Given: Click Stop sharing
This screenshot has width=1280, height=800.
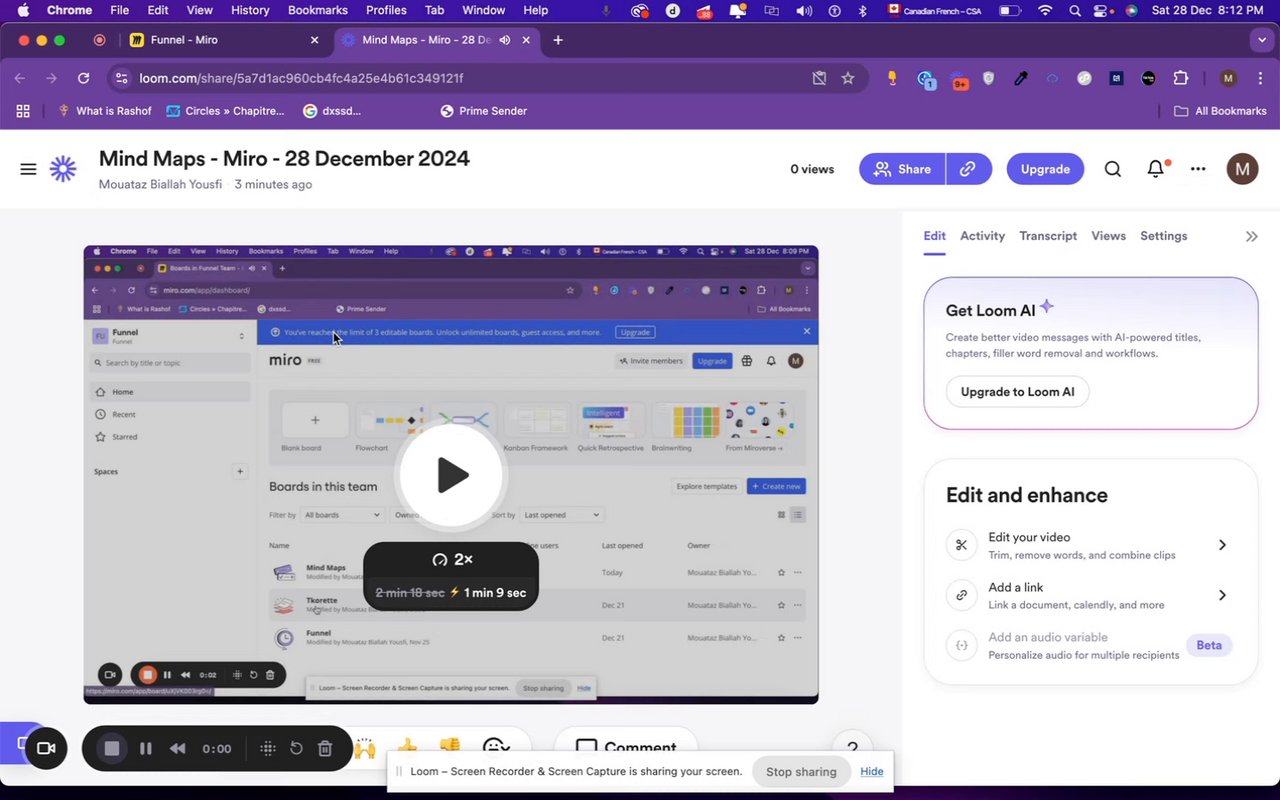Looking at the screenshot, I should [x=801, y=771].
